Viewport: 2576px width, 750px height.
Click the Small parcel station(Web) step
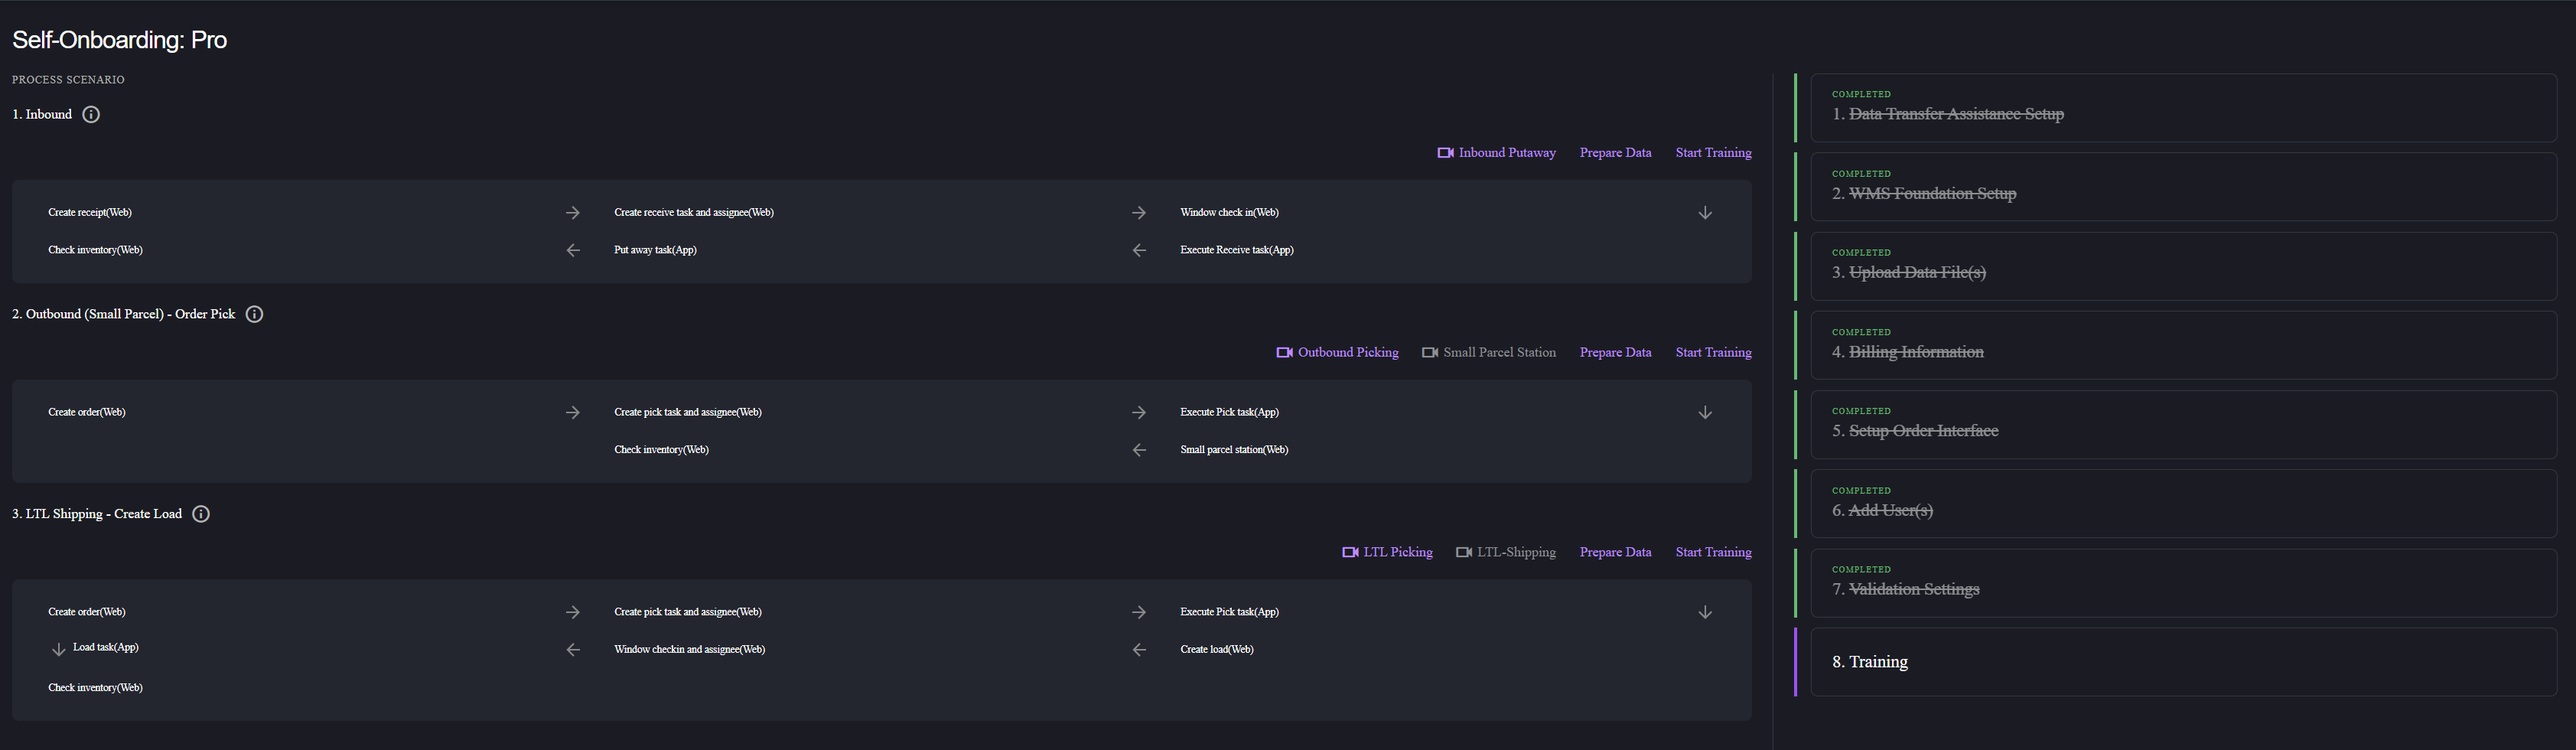click(x=1233, y=450)
